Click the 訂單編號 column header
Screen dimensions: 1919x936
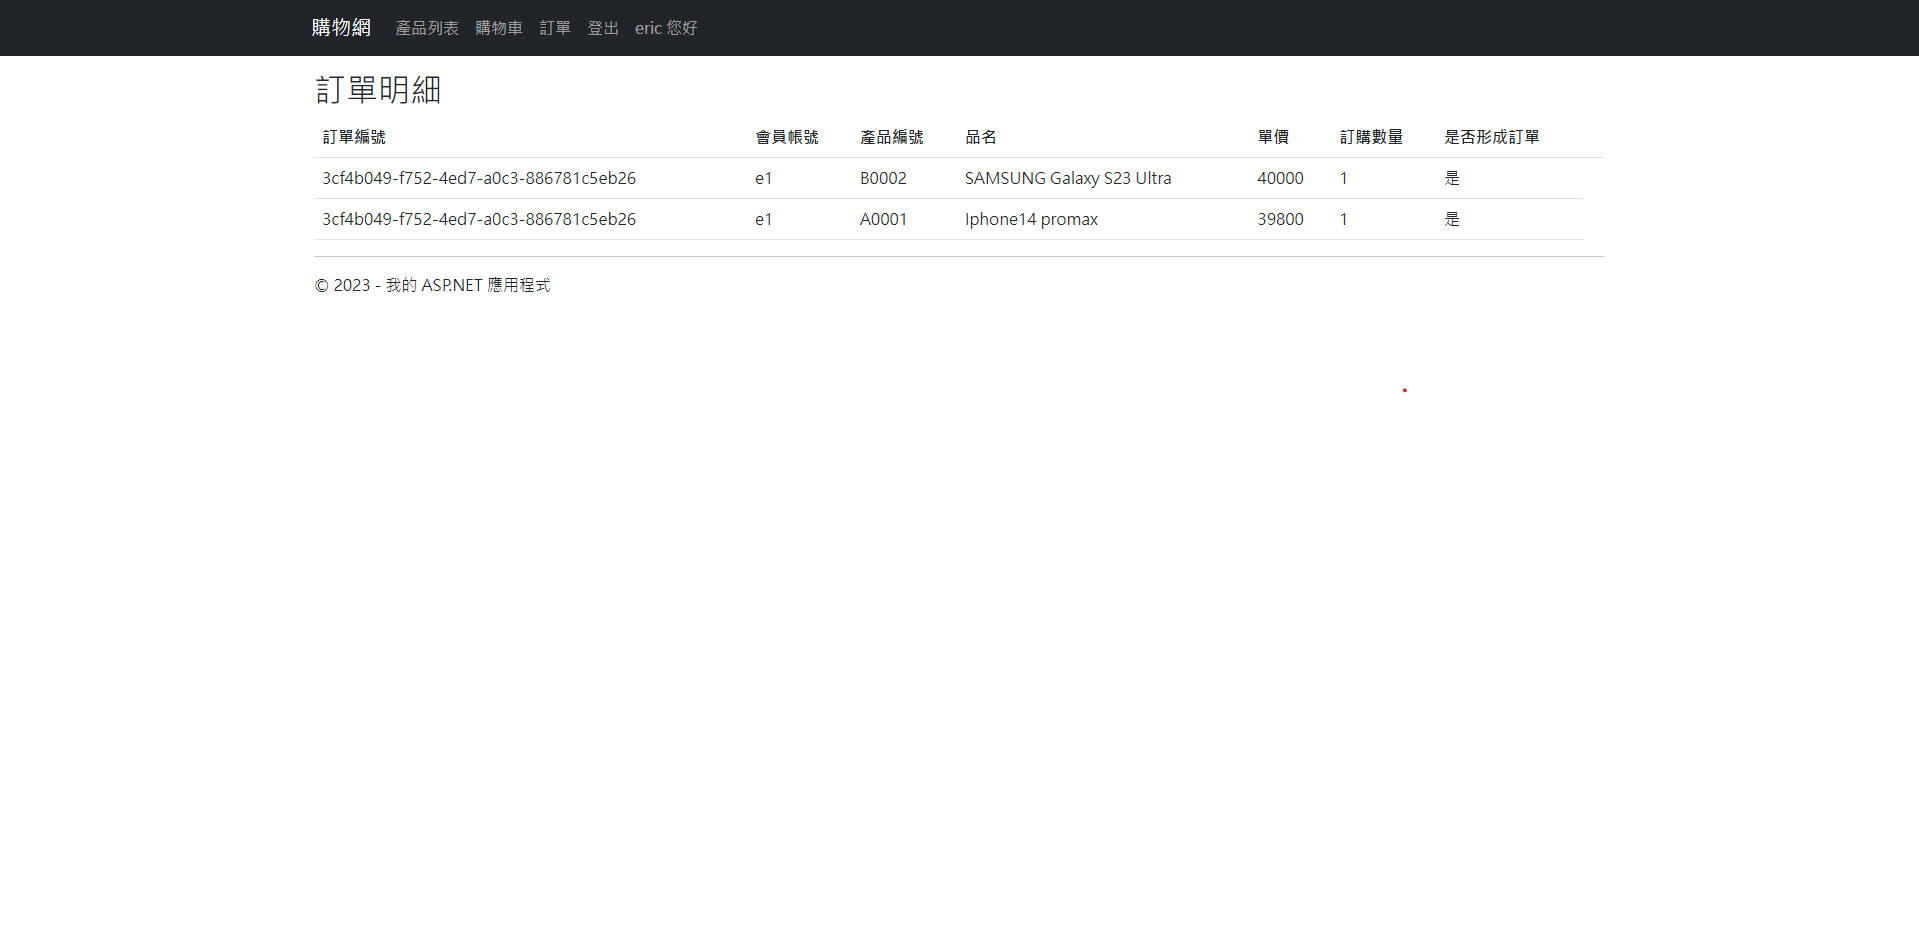click(354, 137)
